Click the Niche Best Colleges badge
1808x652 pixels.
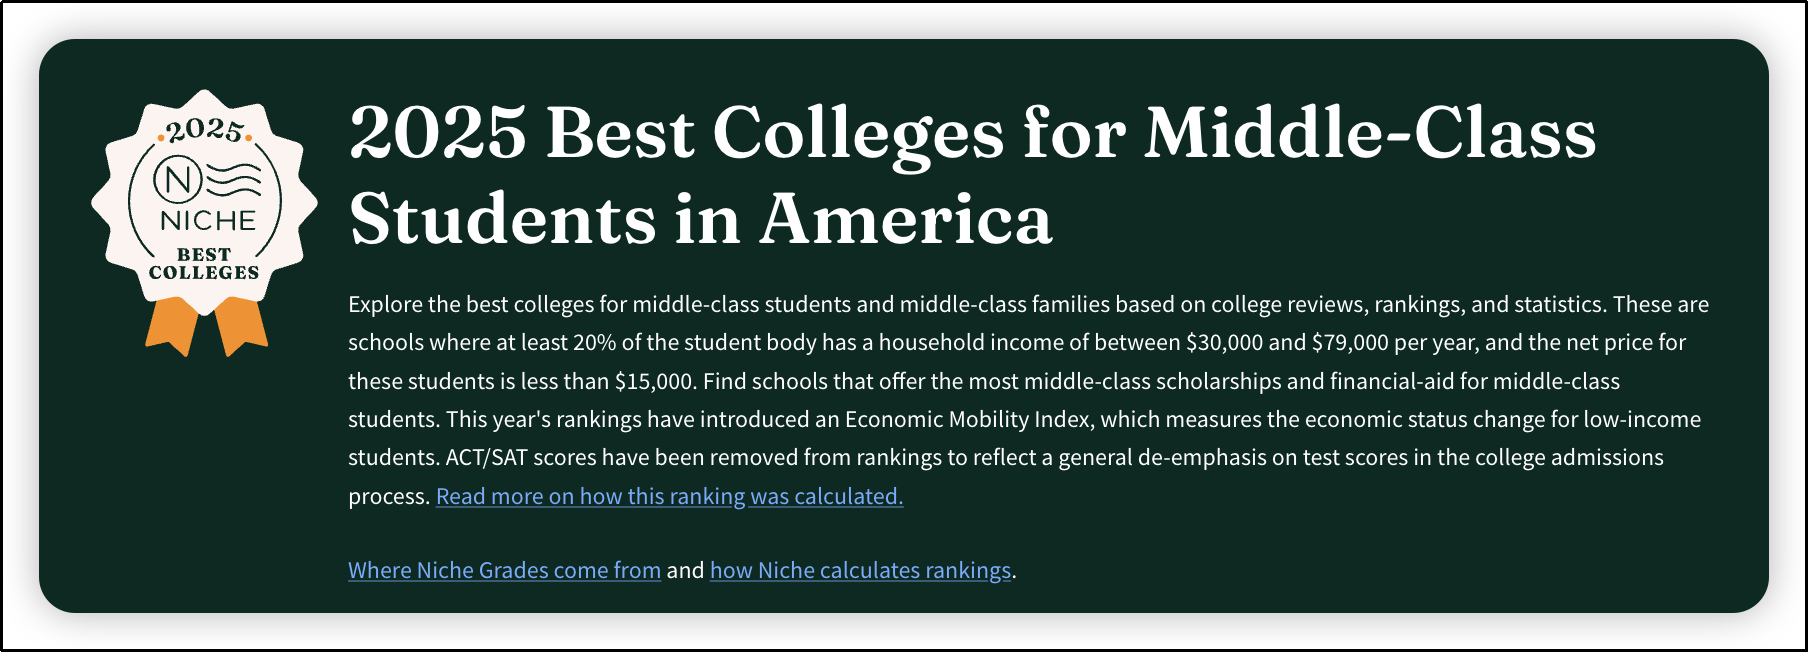click(204, 222)
